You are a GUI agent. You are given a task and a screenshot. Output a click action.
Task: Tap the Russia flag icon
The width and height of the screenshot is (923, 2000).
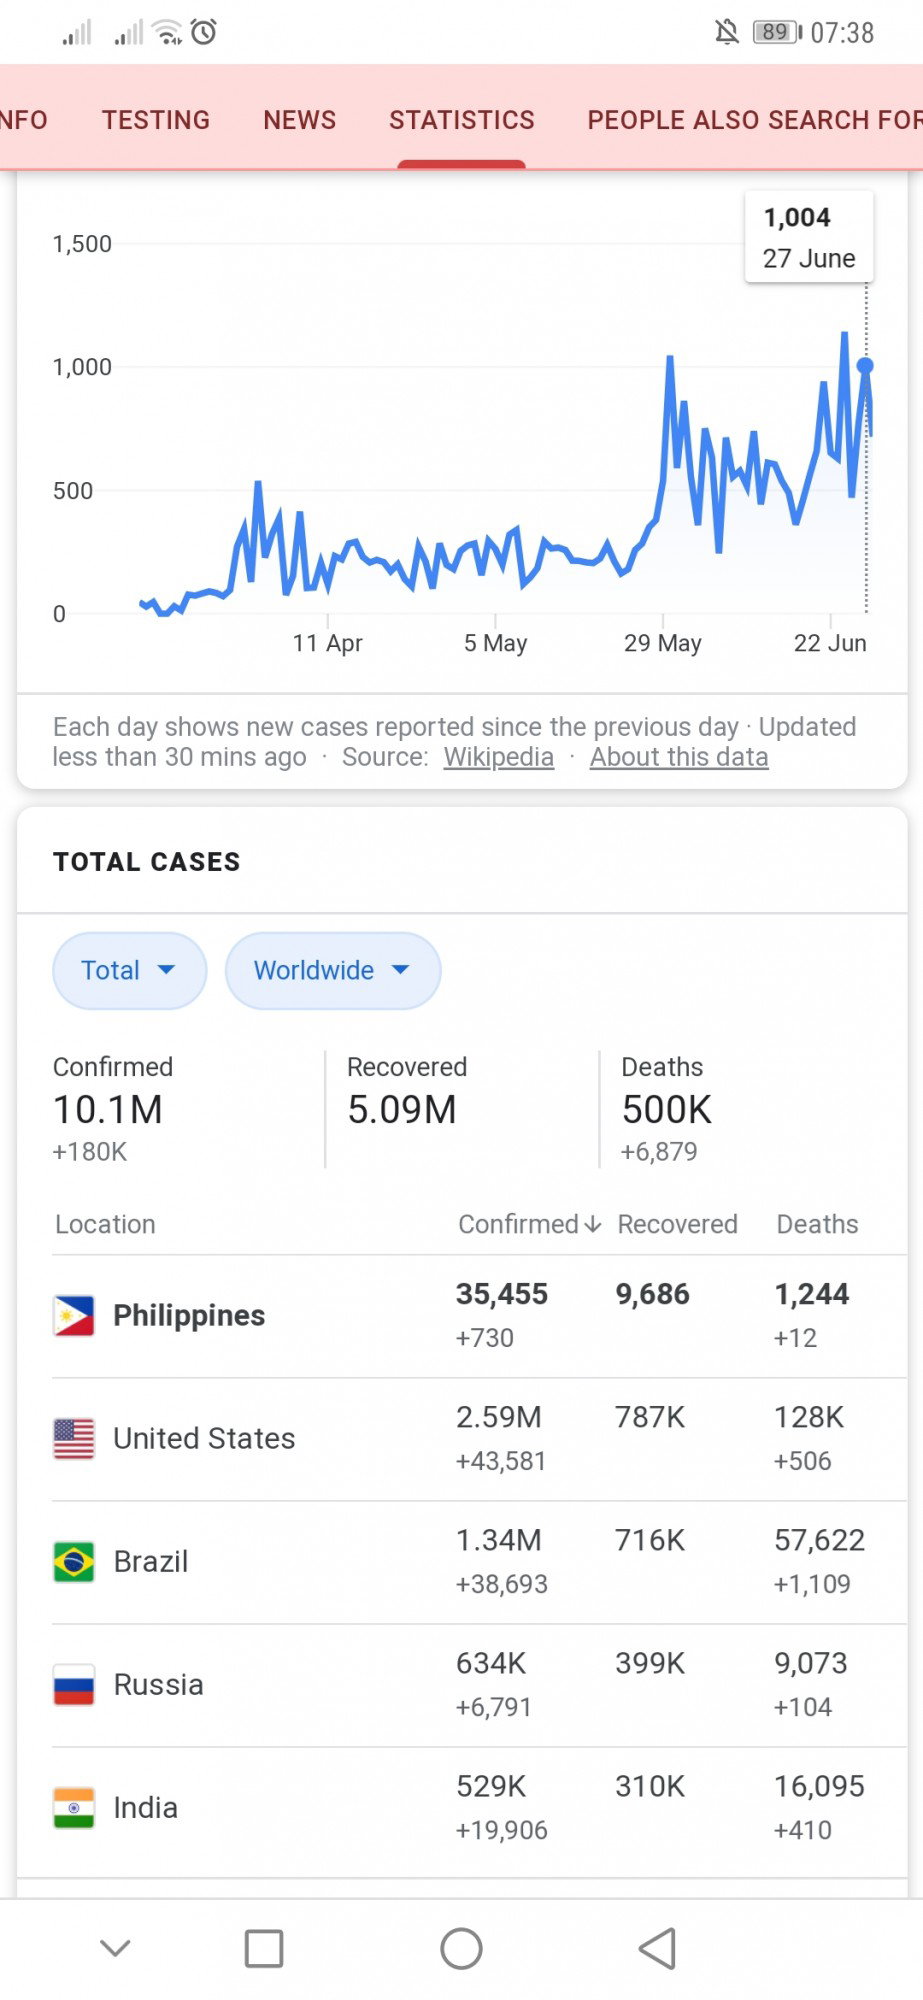coord(74,1685)
